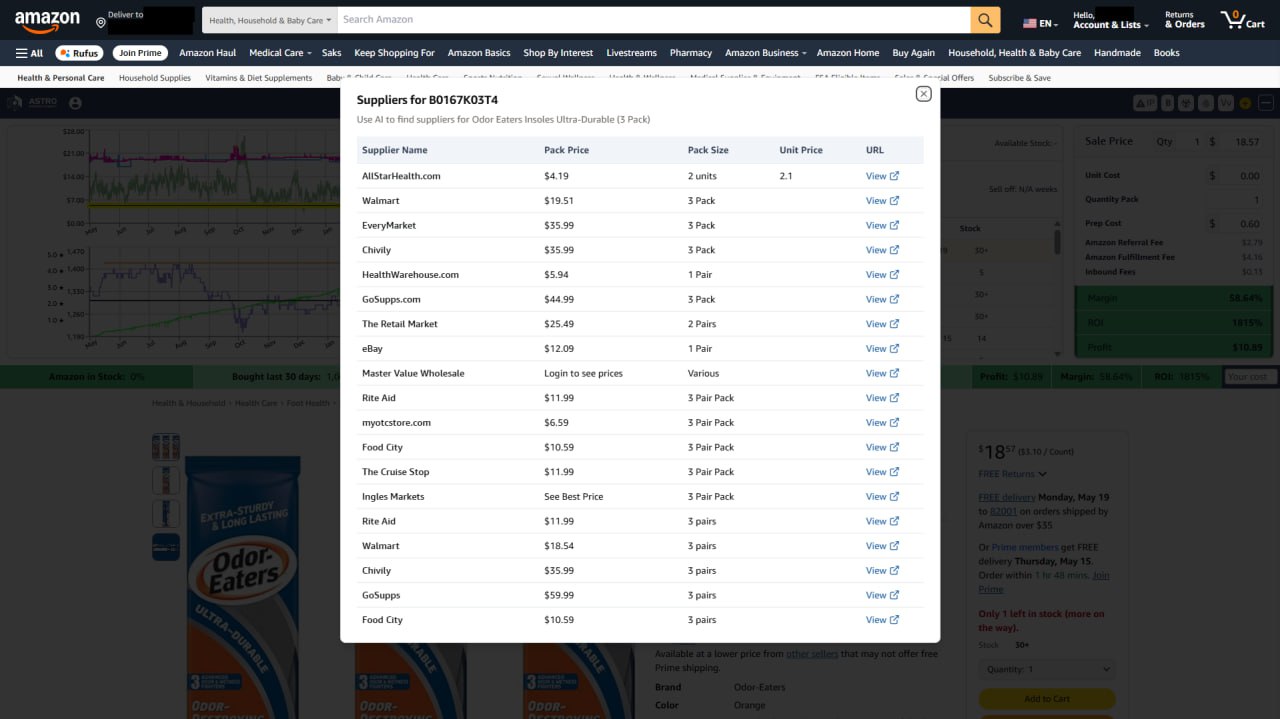Click the IP alert warning icon in Astro toolbar
The height and width of the screenshot is (719, 1280).
[1145, 103]
